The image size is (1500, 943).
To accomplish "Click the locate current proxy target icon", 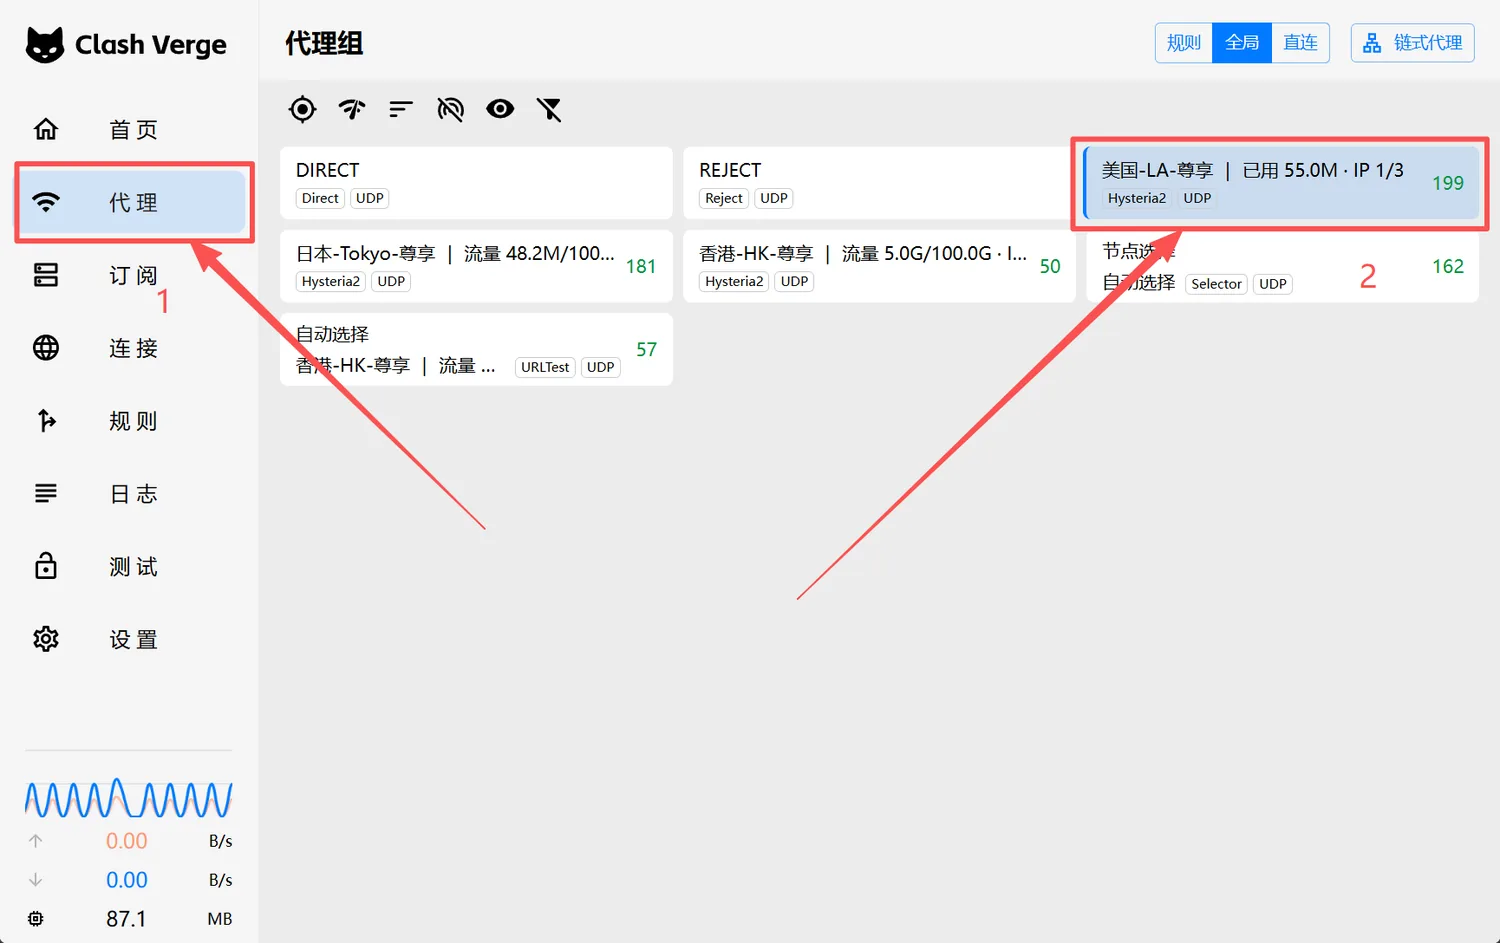I will (302, 109).
